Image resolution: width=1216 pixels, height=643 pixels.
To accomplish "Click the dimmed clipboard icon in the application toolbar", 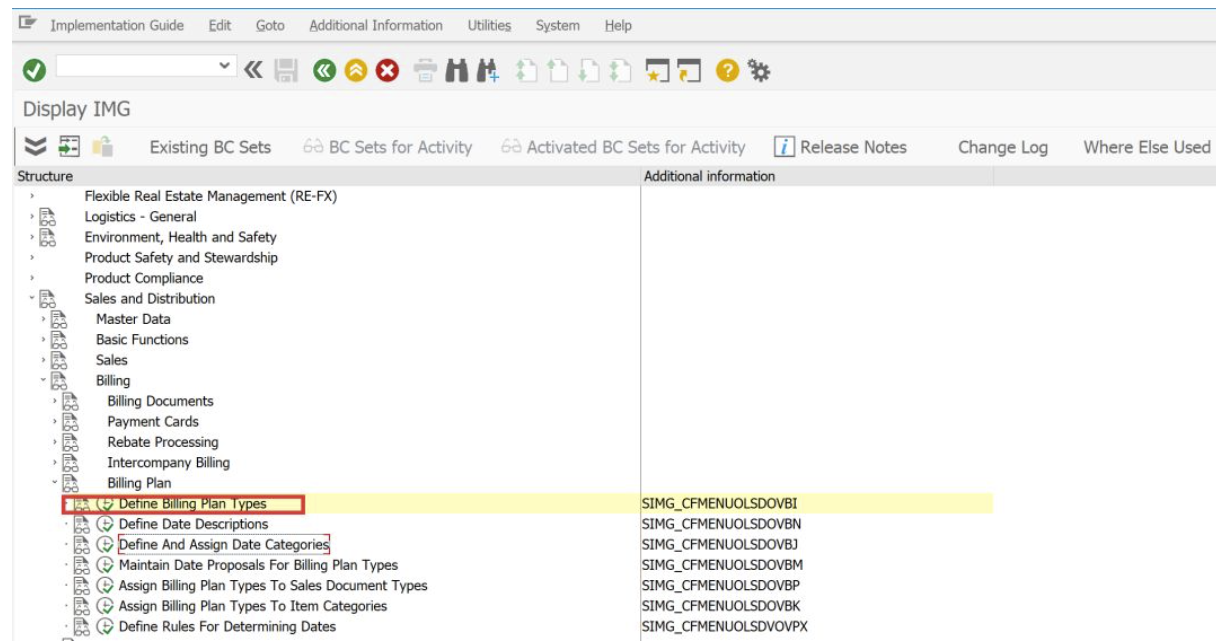I will 101,147.
